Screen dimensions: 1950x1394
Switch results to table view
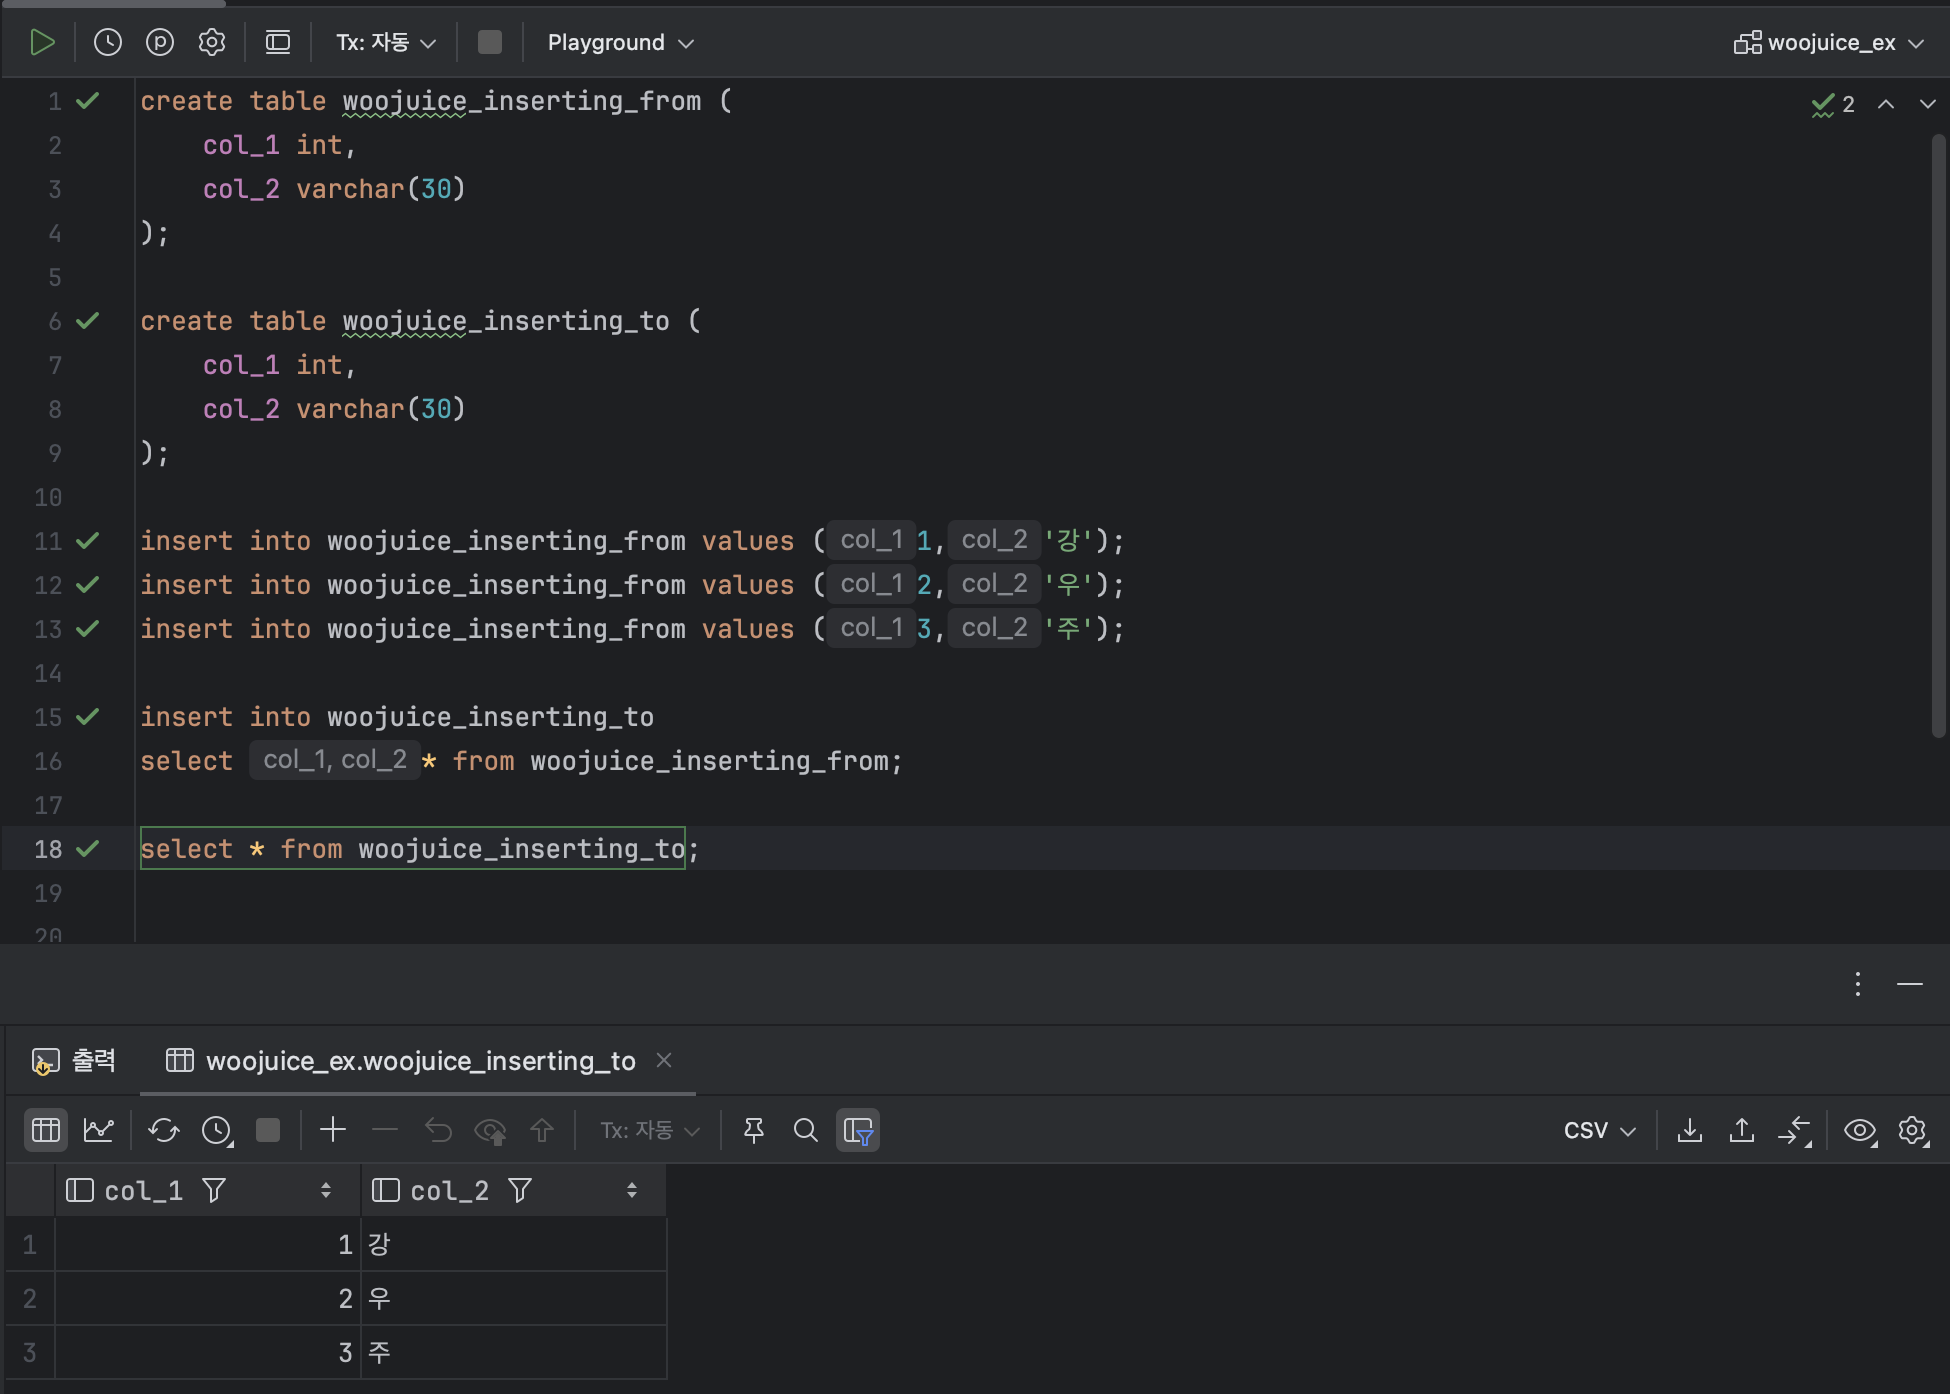click(x=46, y=1130)
